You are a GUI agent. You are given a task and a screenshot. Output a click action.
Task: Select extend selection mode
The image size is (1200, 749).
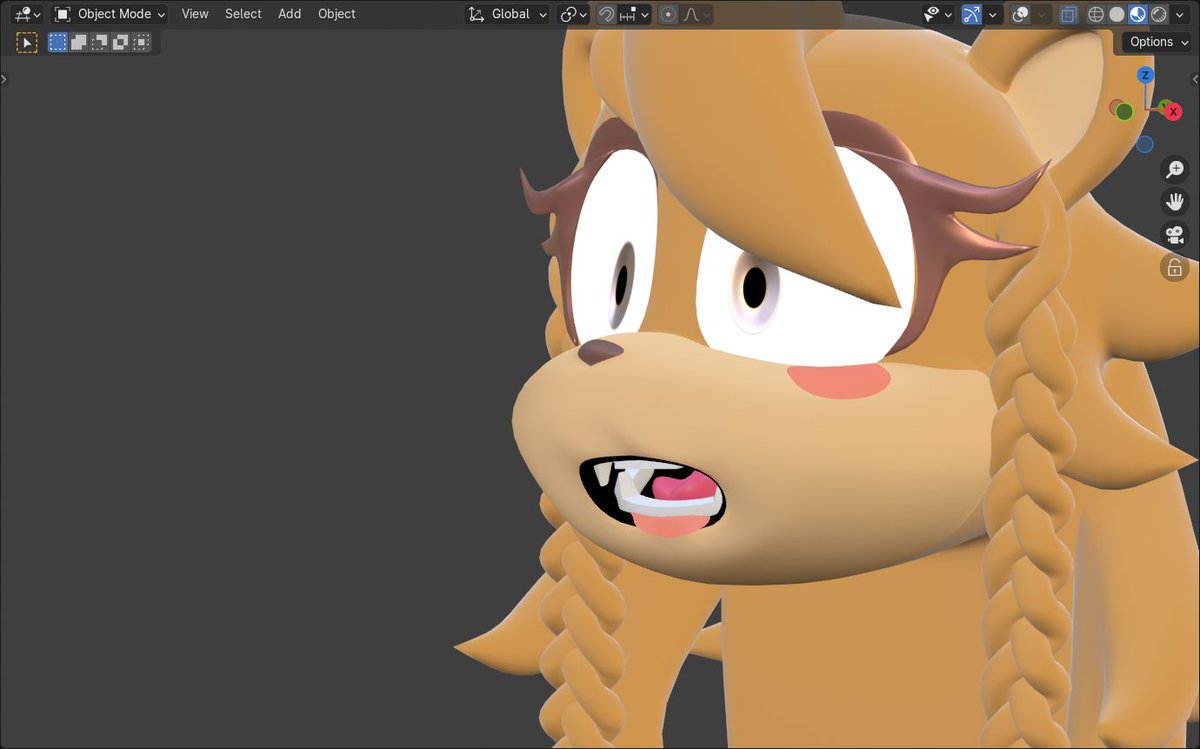(x=79, y=42)
